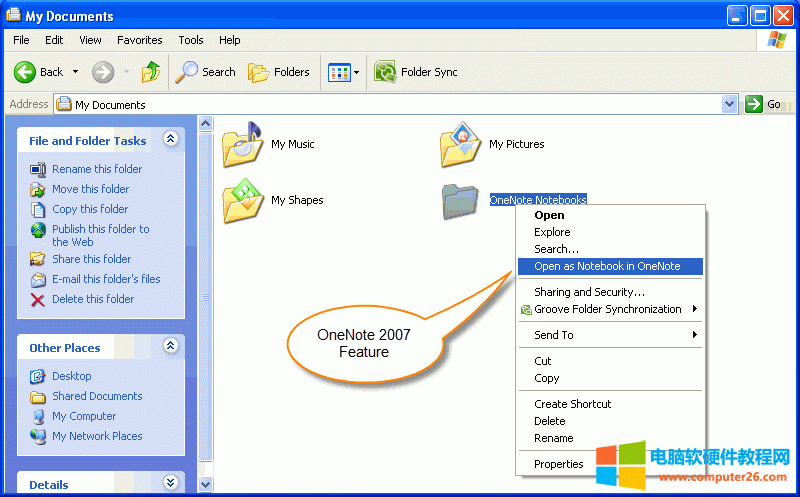Screen dimensions: 800x497
Task: Click the green Go arrow icon
Action: click(x=754, y=104)
